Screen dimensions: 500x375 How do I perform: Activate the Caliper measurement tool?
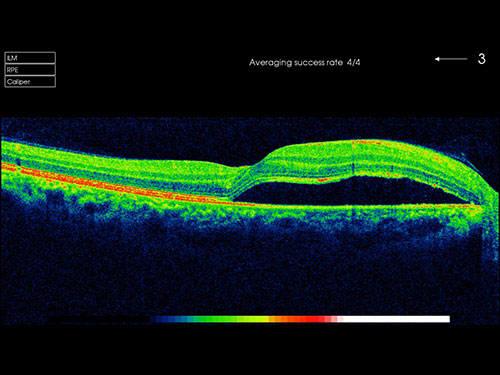point(30,82)
